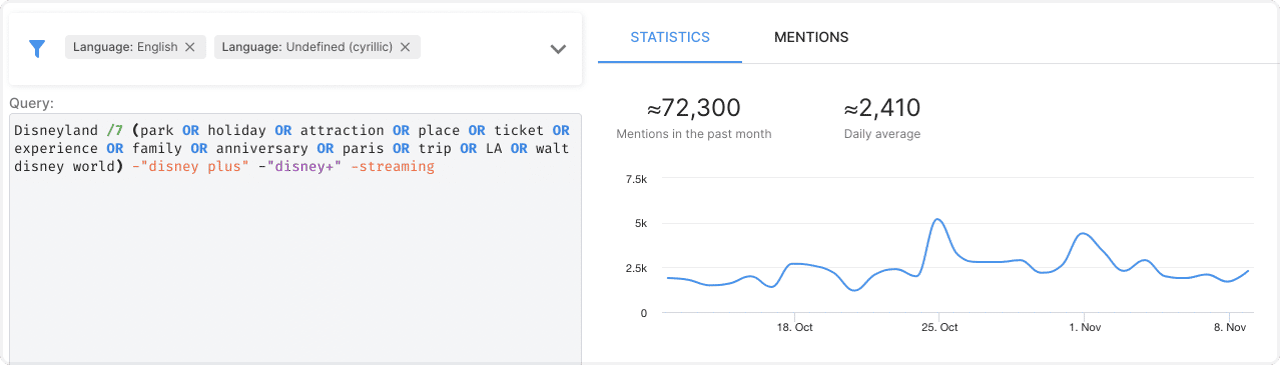The image size is (1280, 365).
Task: Select the Language: English chip label
Action: pos(125,47)
